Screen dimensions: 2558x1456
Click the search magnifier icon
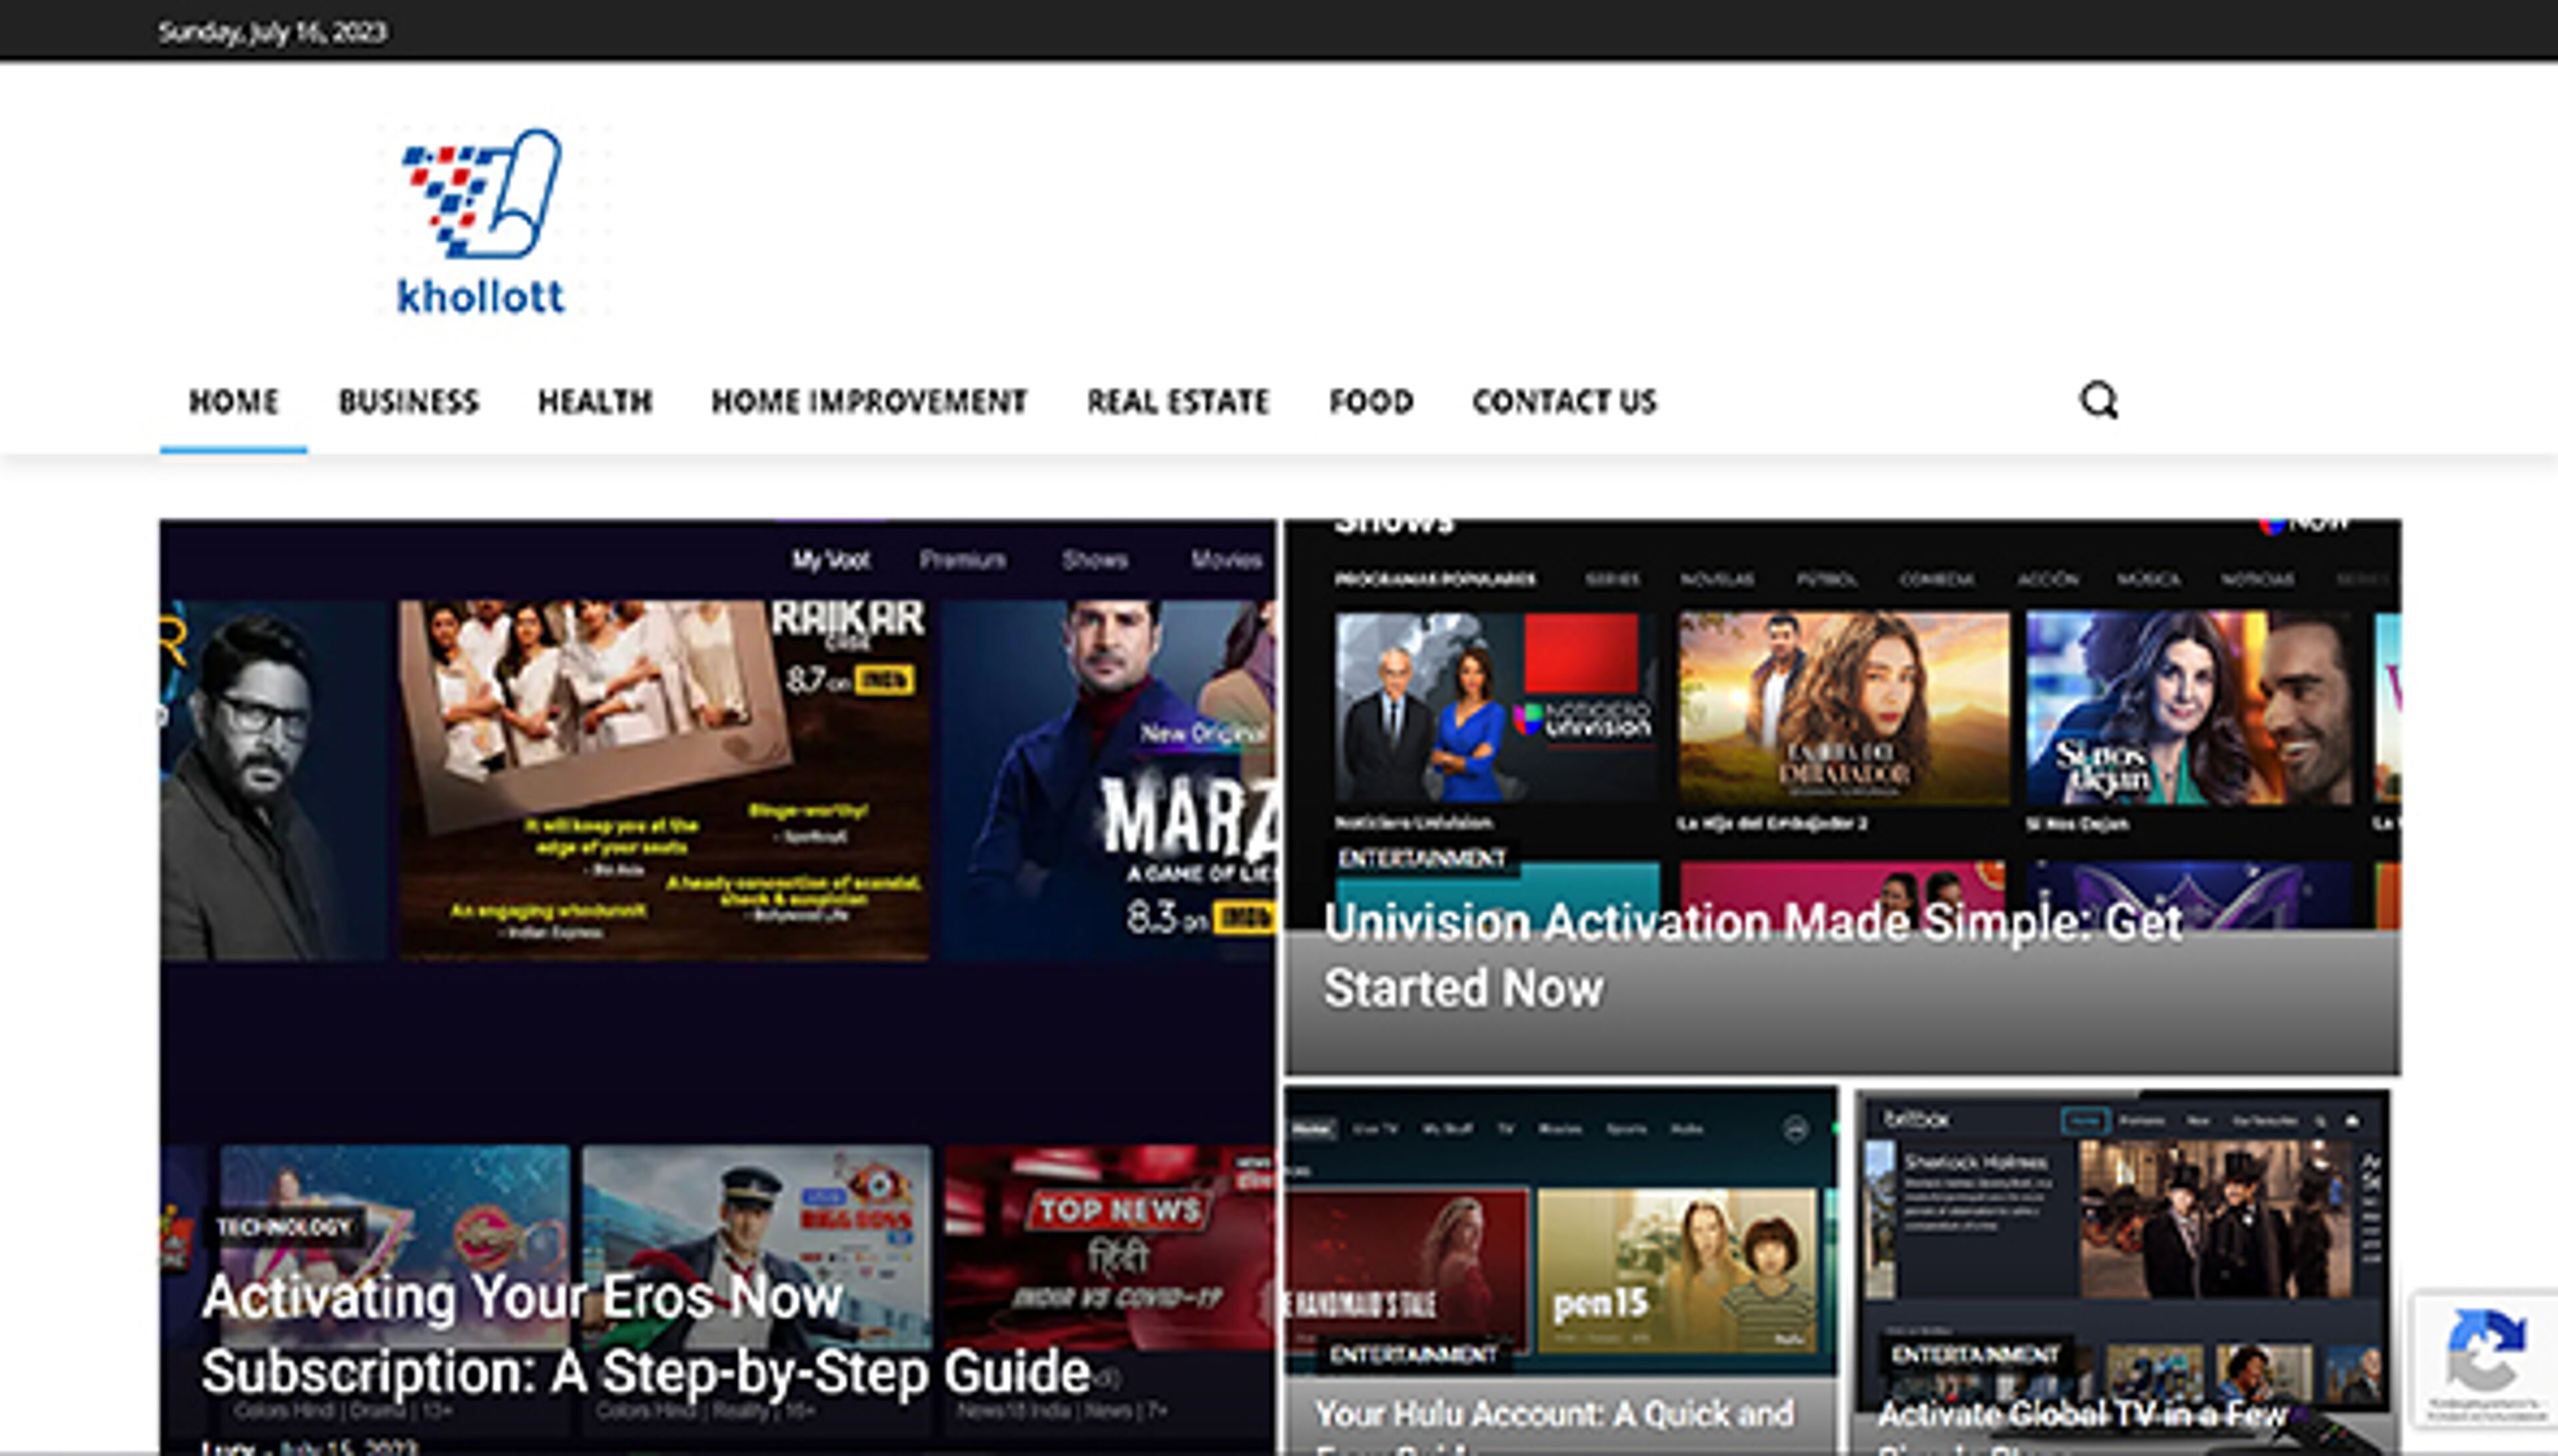pos(2099,401)
